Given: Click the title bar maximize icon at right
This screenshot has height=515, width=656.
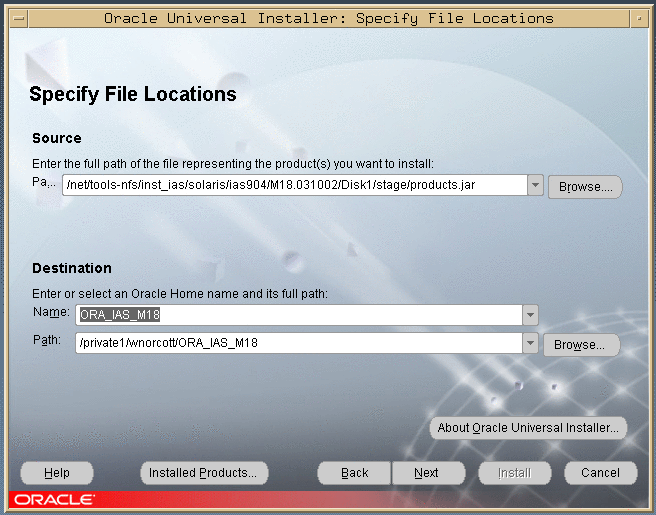Looking at the screenshot, I should [x=639, y=19].
